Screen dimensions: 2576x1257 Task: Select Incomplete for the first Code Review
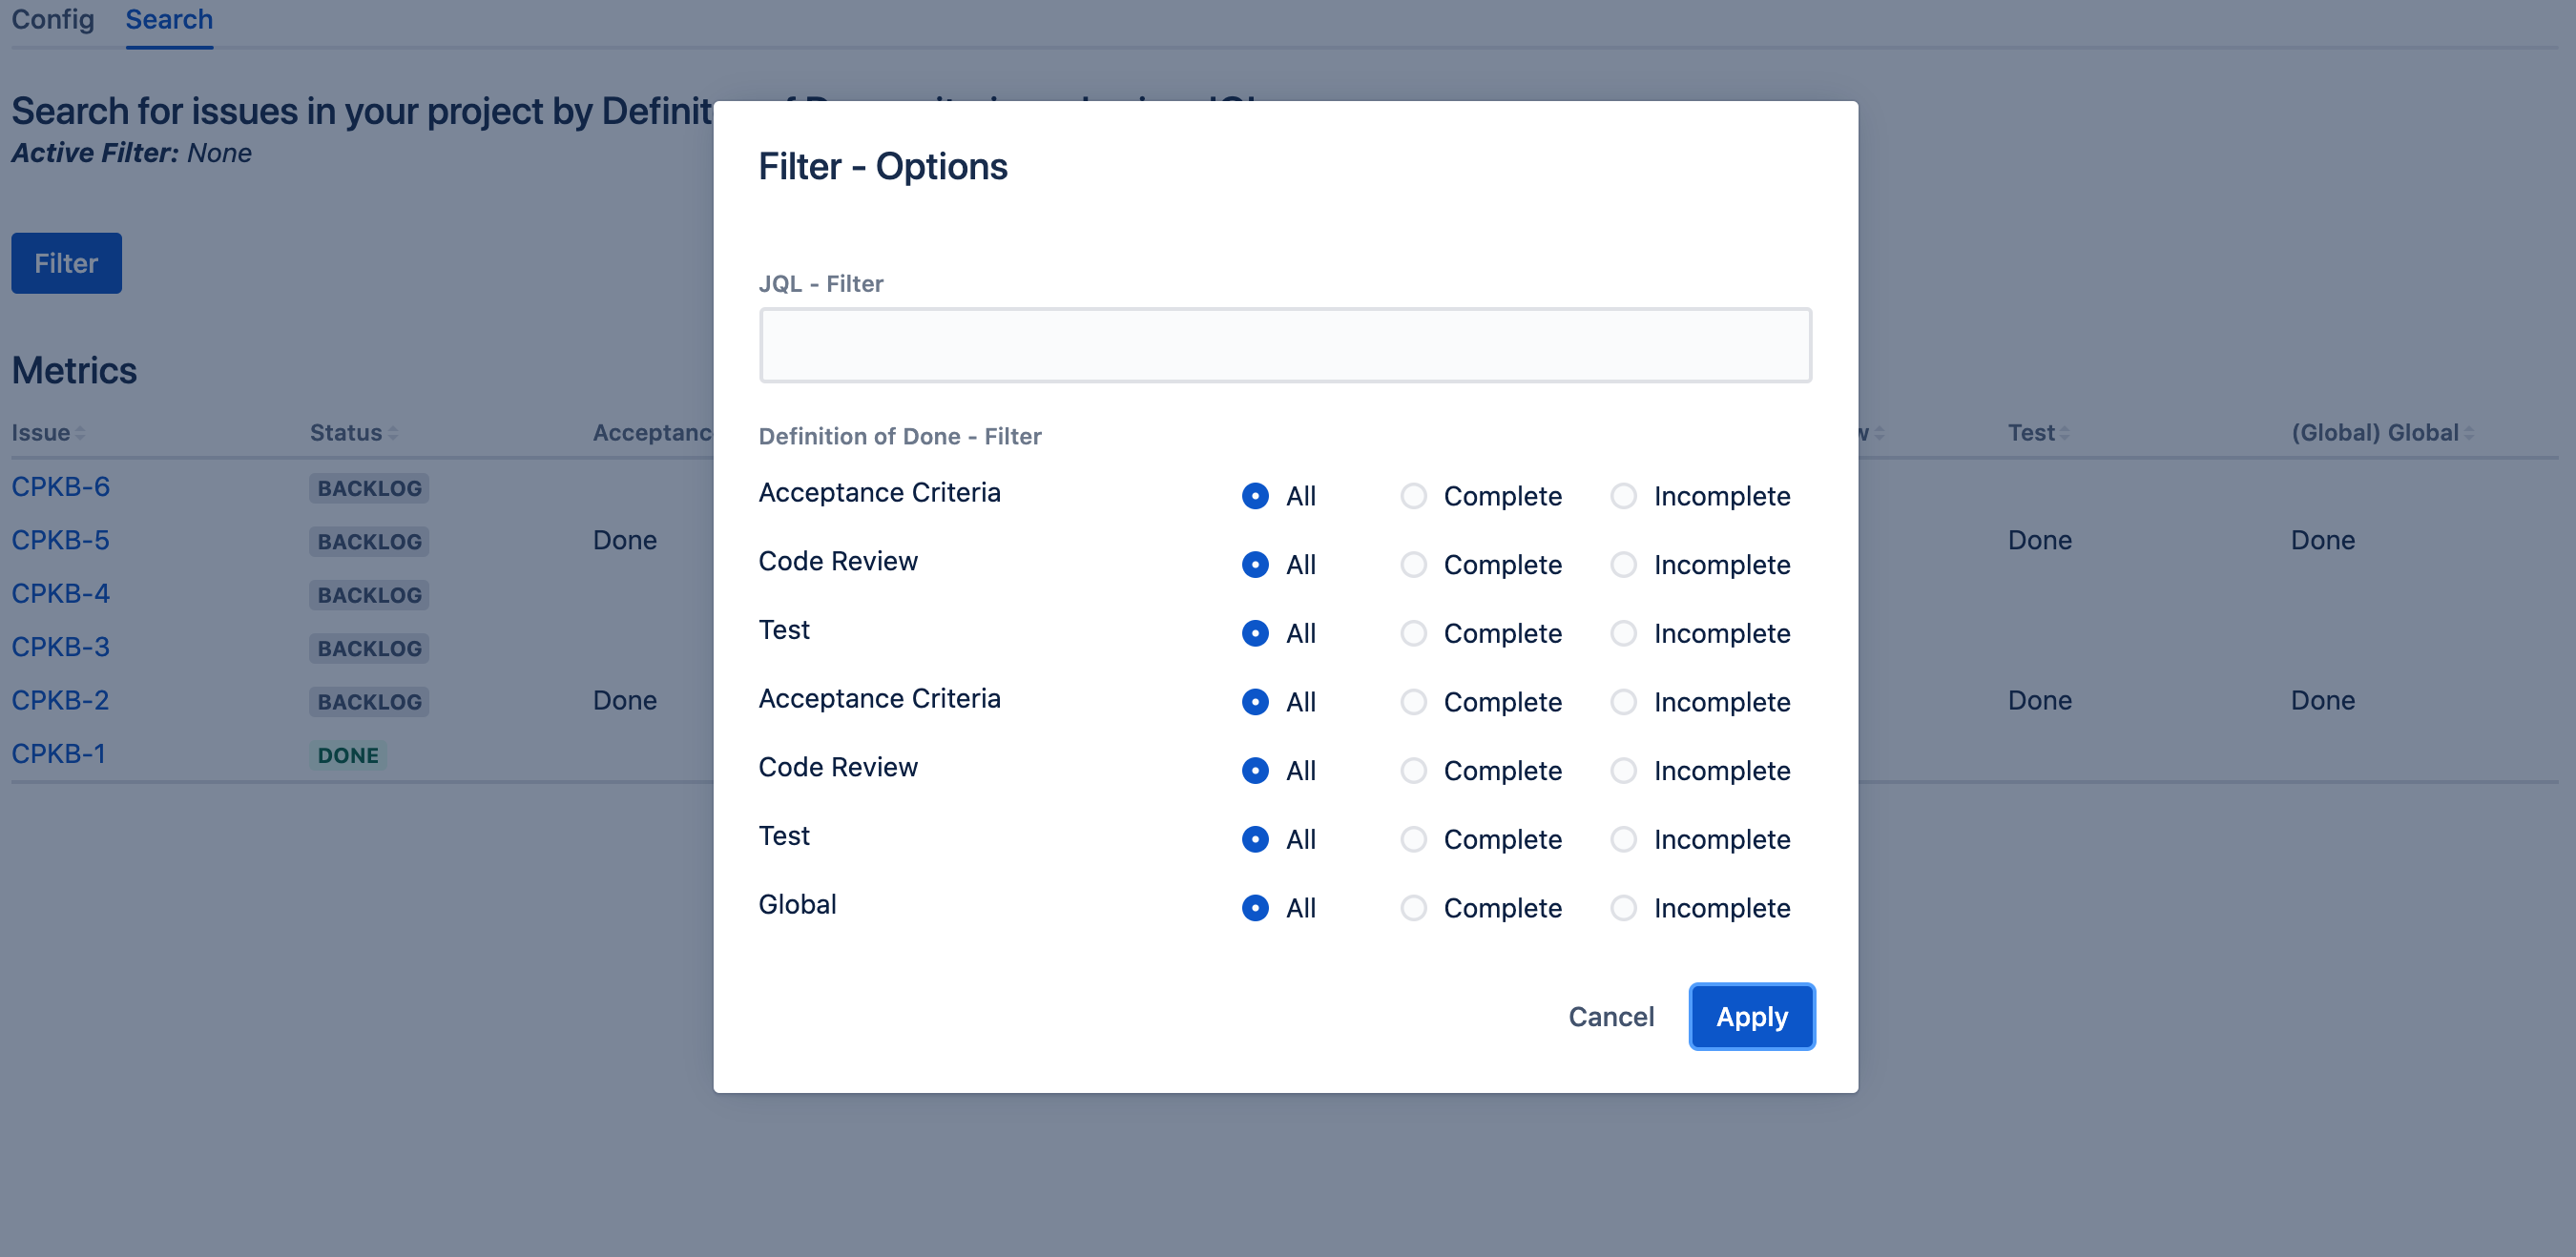[1623, 565]
